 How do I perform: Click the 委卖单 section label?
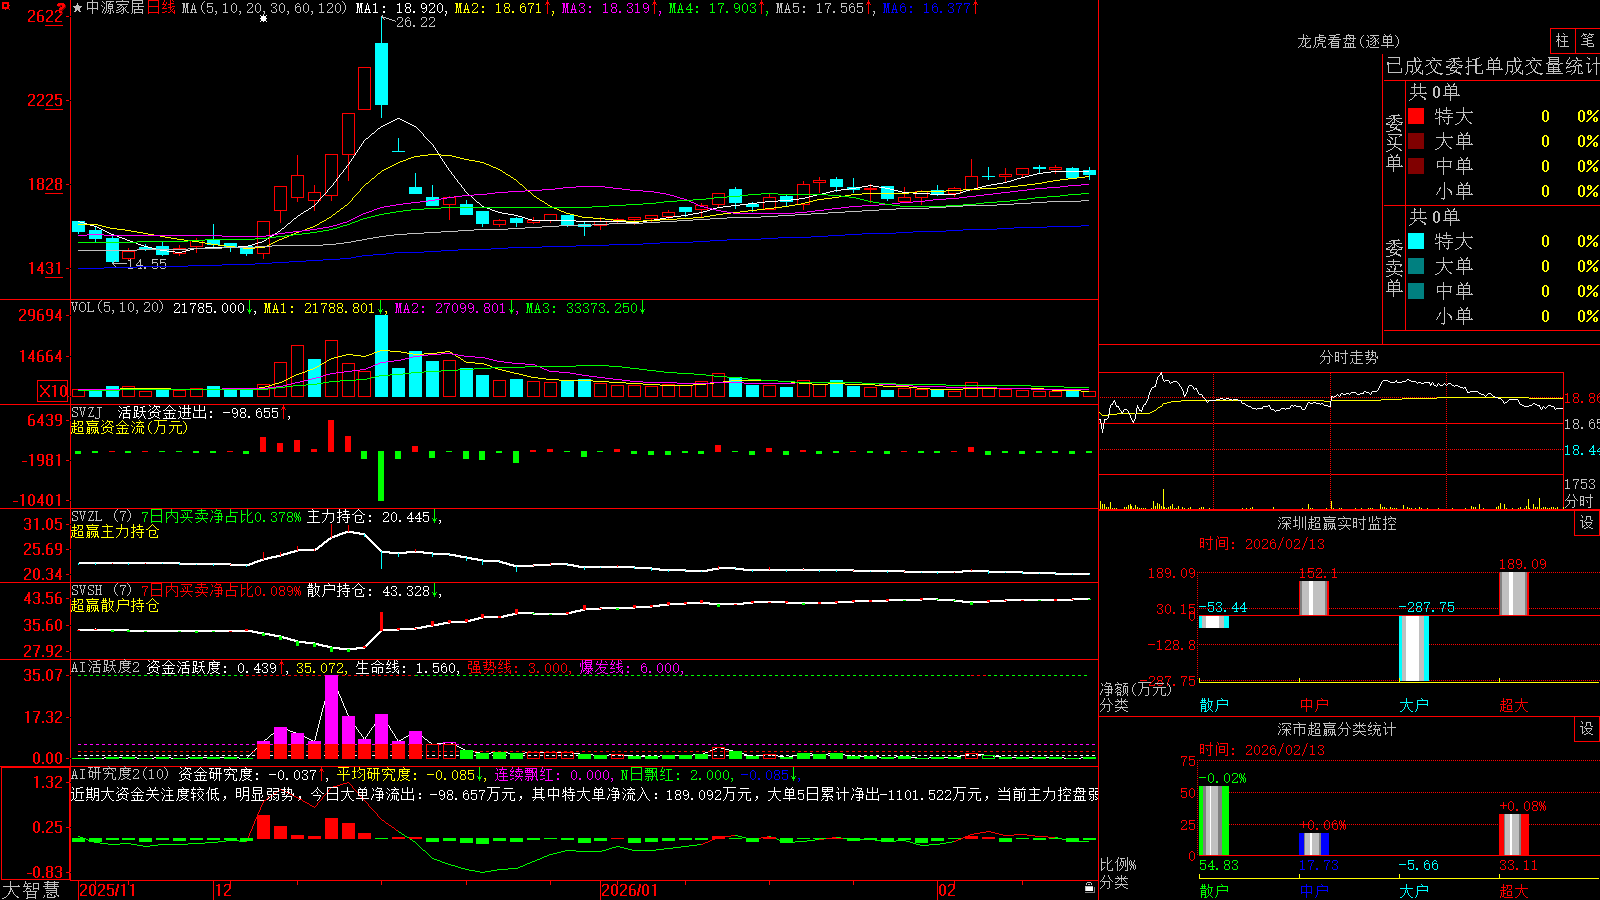[1394, 267]
